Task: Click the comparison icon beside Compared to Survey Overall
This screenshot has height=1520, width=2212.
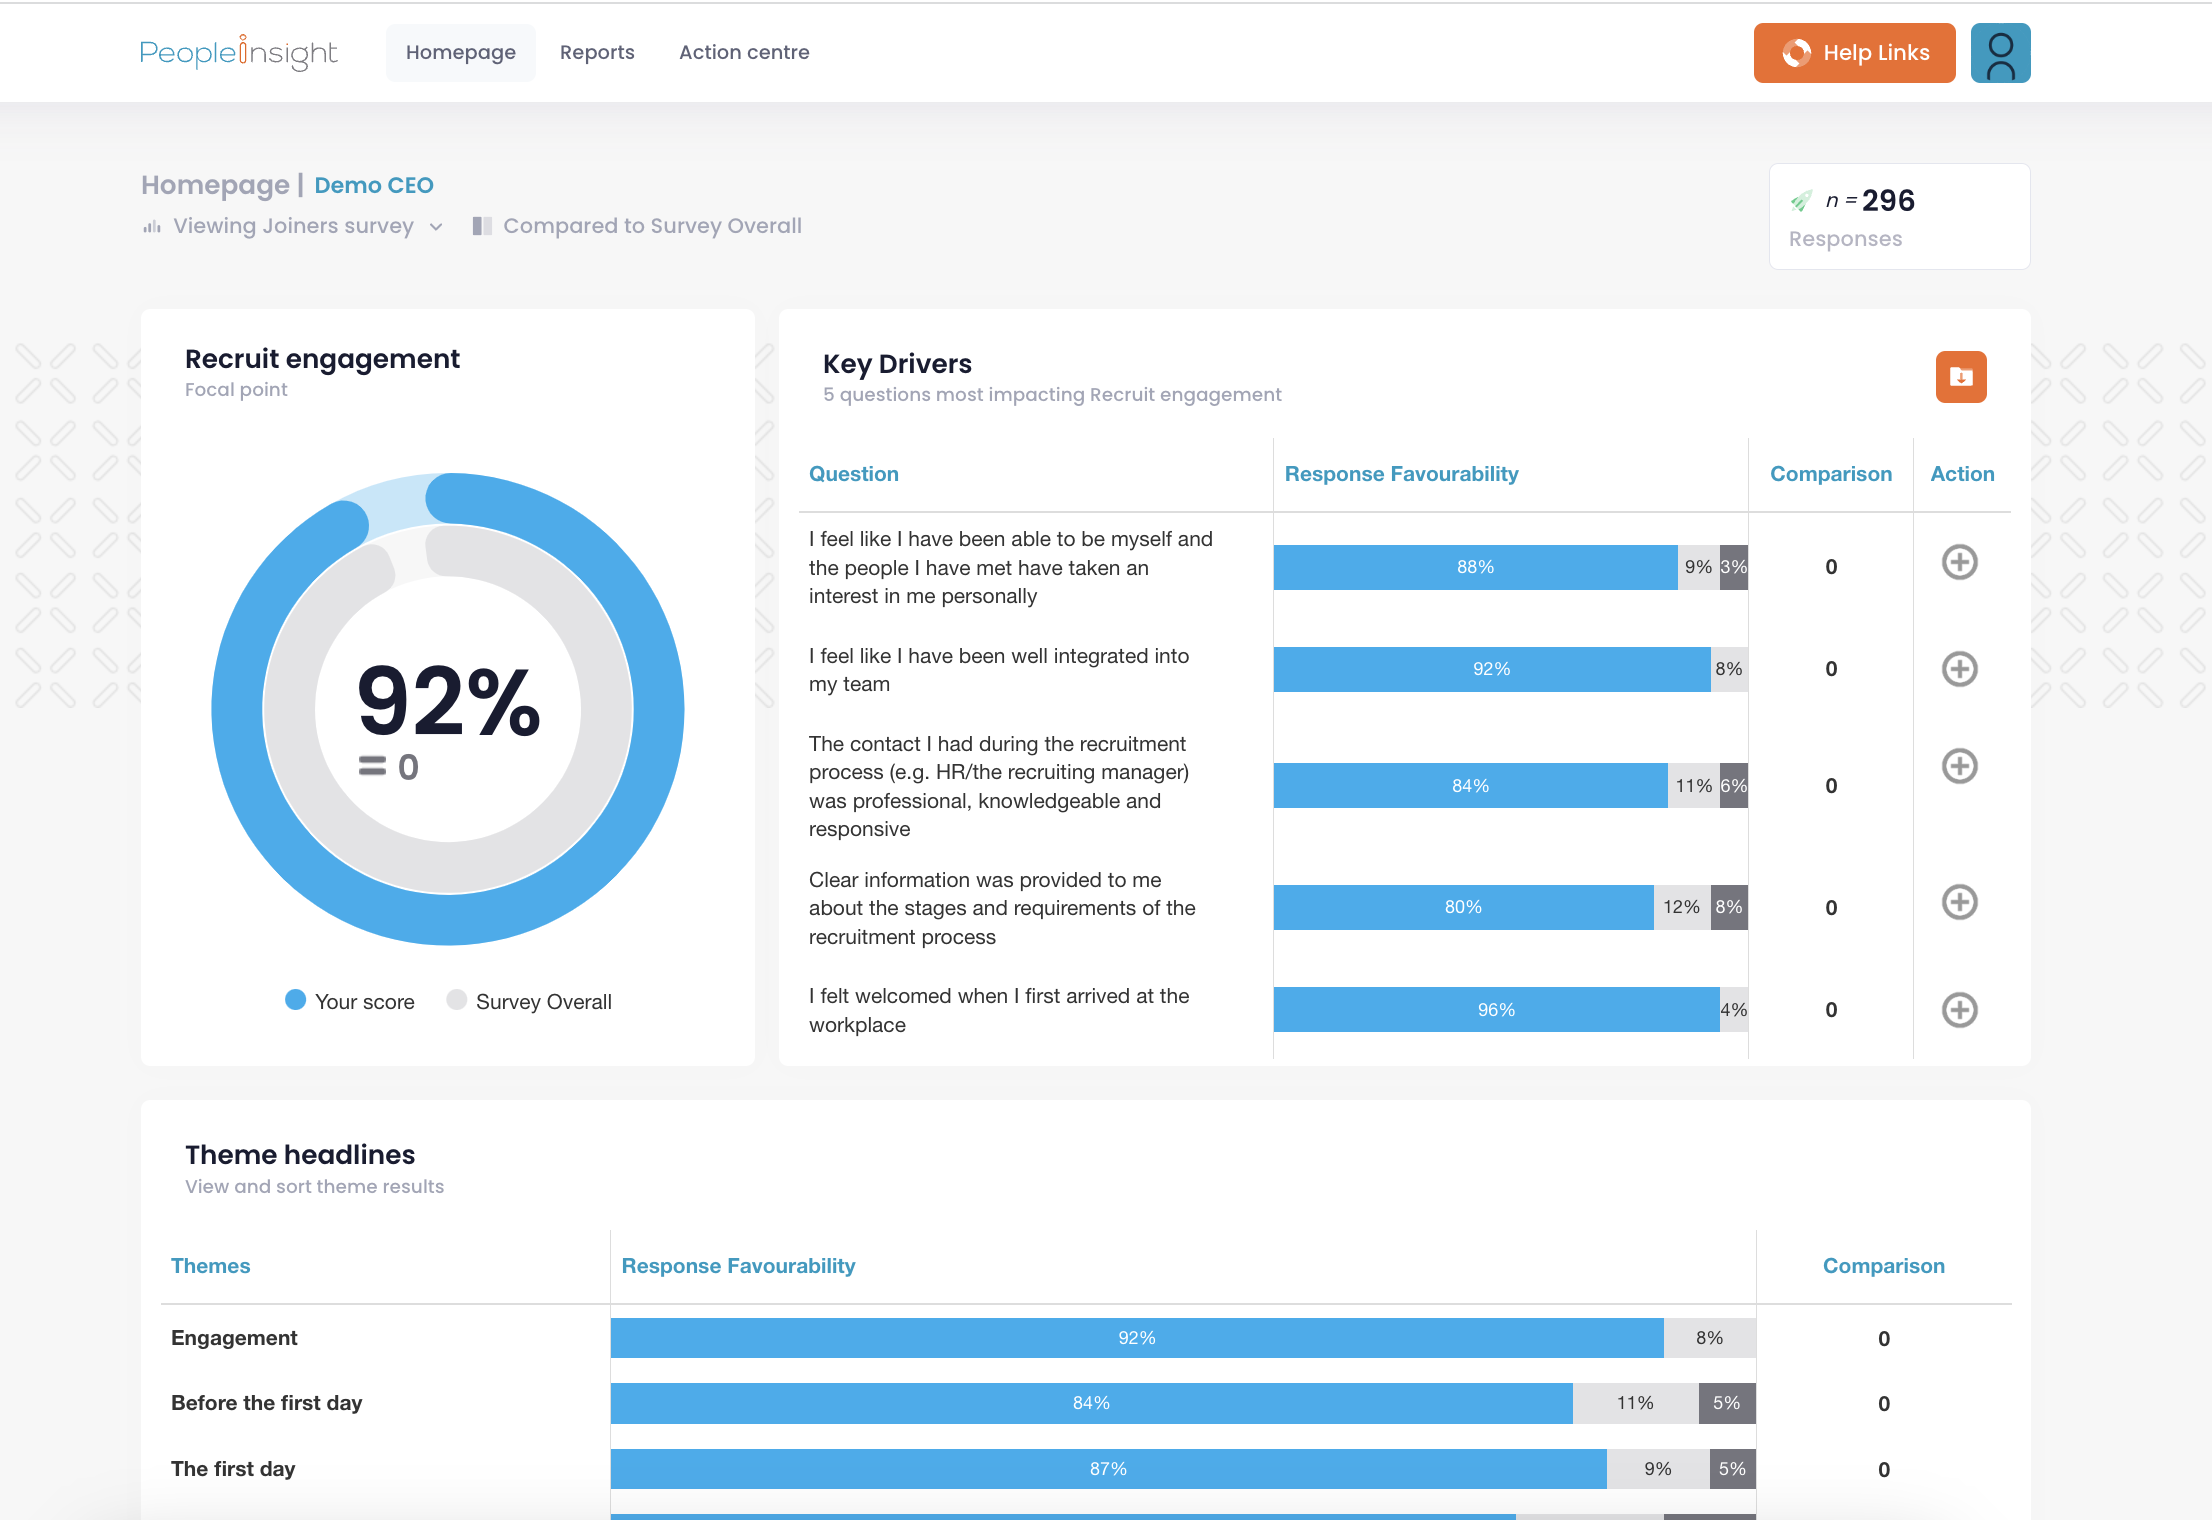Action: pos(482,226)
